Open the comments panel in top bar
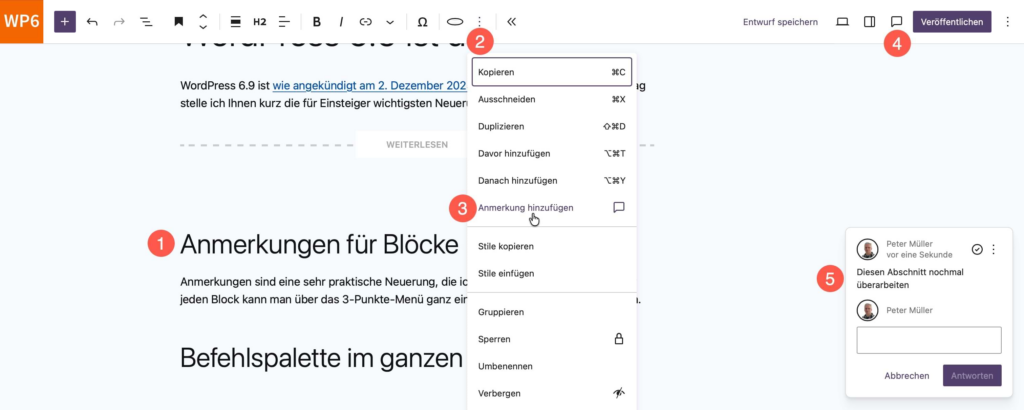The image size is (1024, 410). 897,21
